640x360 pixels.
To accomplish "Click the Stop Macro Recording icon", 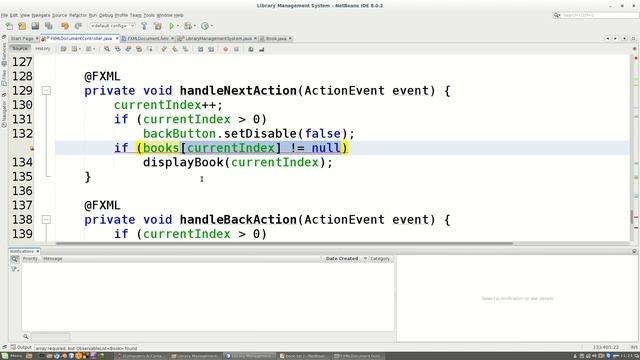I will point(236,49).
